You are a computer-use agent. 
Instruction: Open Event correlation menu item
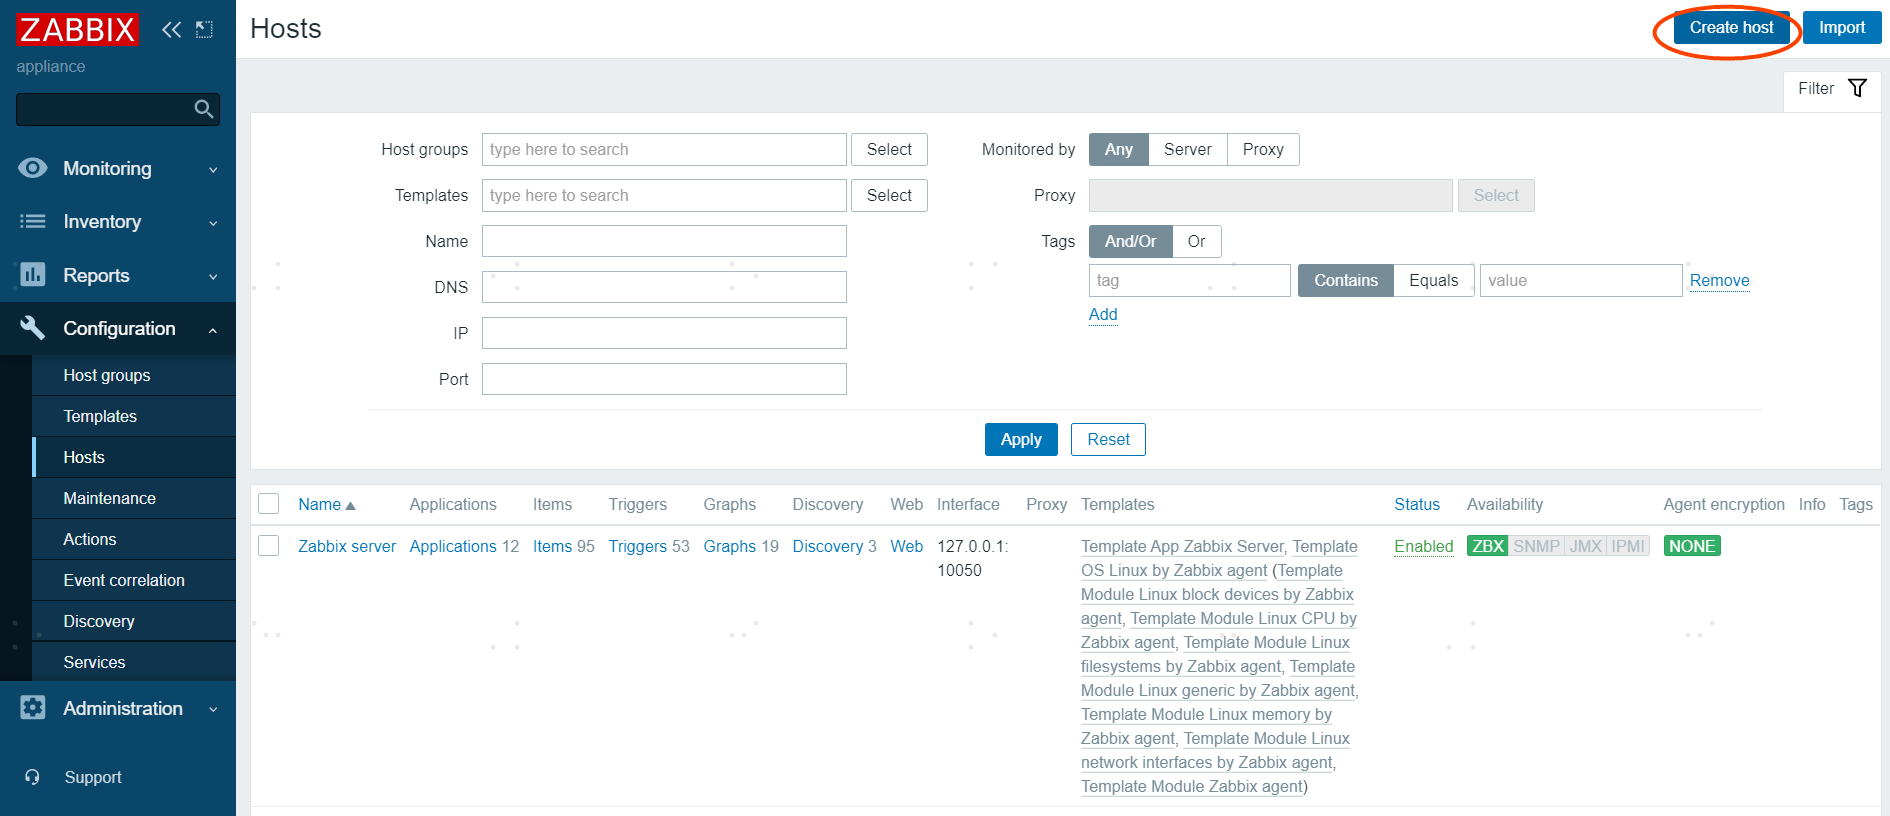click(134, 580)
